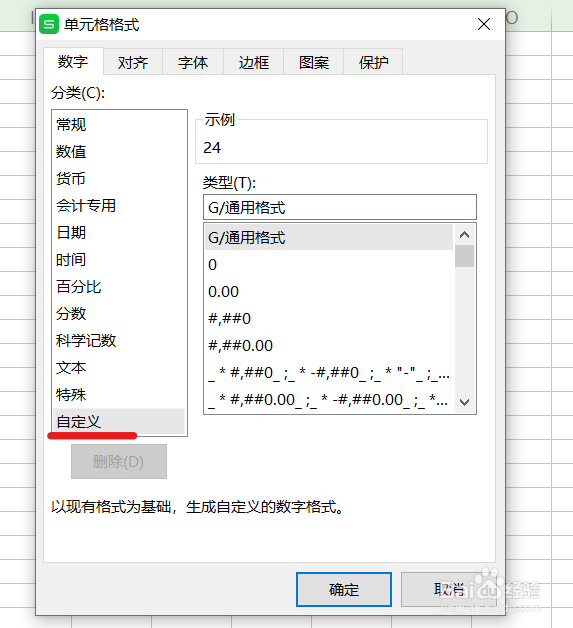The height and width of the screenshot is (628, 573).
Task: Switch to the 数字 tab
Action: coord(73,62)
